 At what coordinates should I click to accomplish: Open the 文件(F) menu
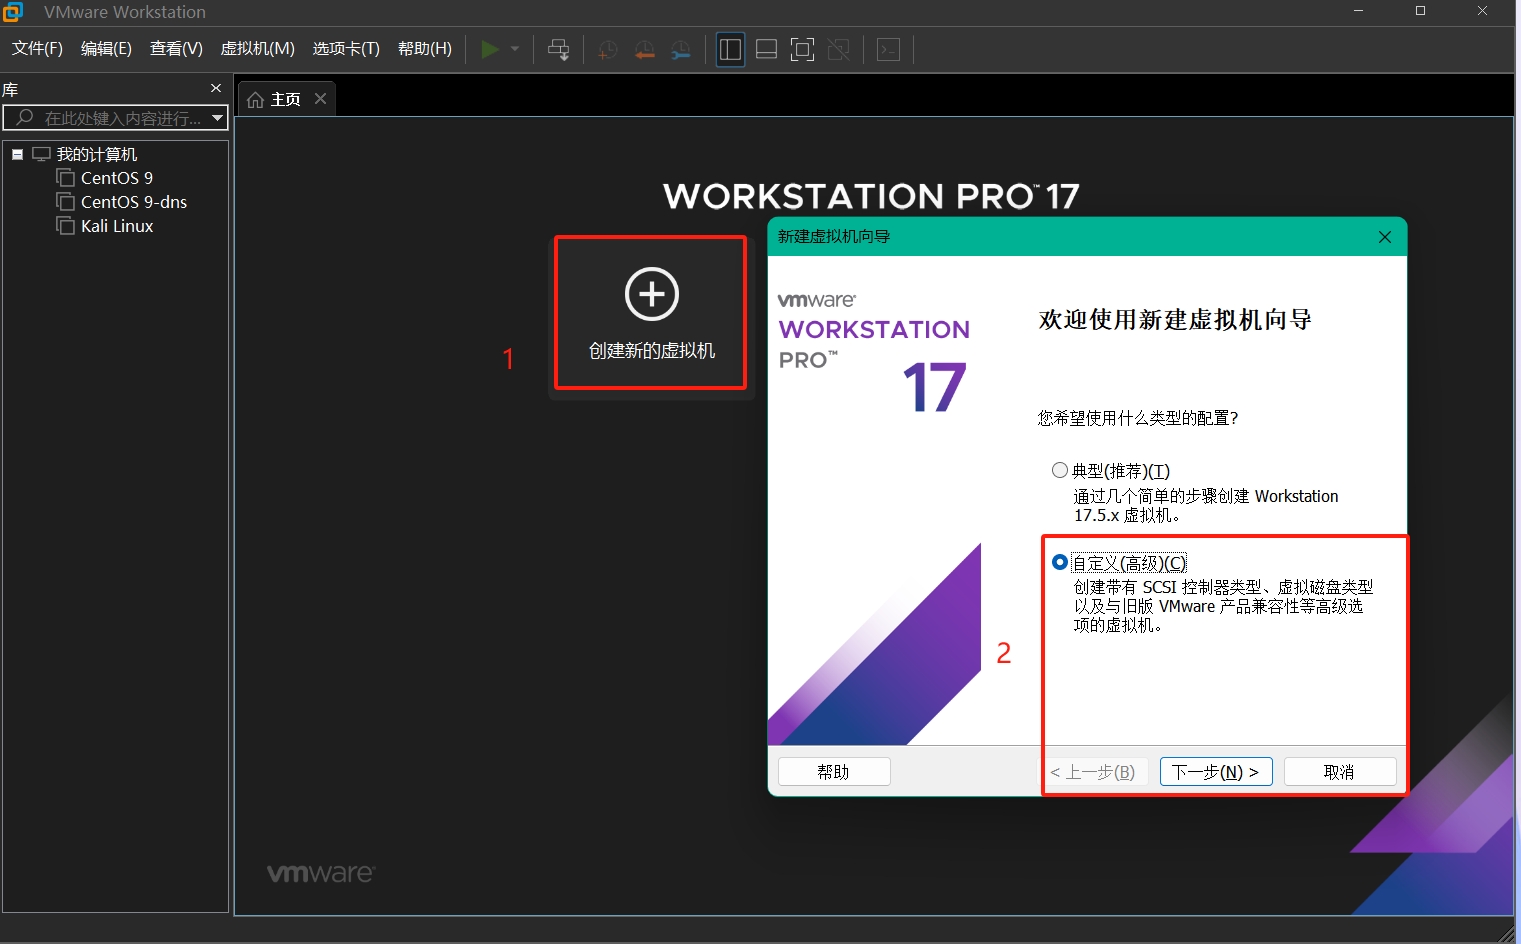point(37,49)
